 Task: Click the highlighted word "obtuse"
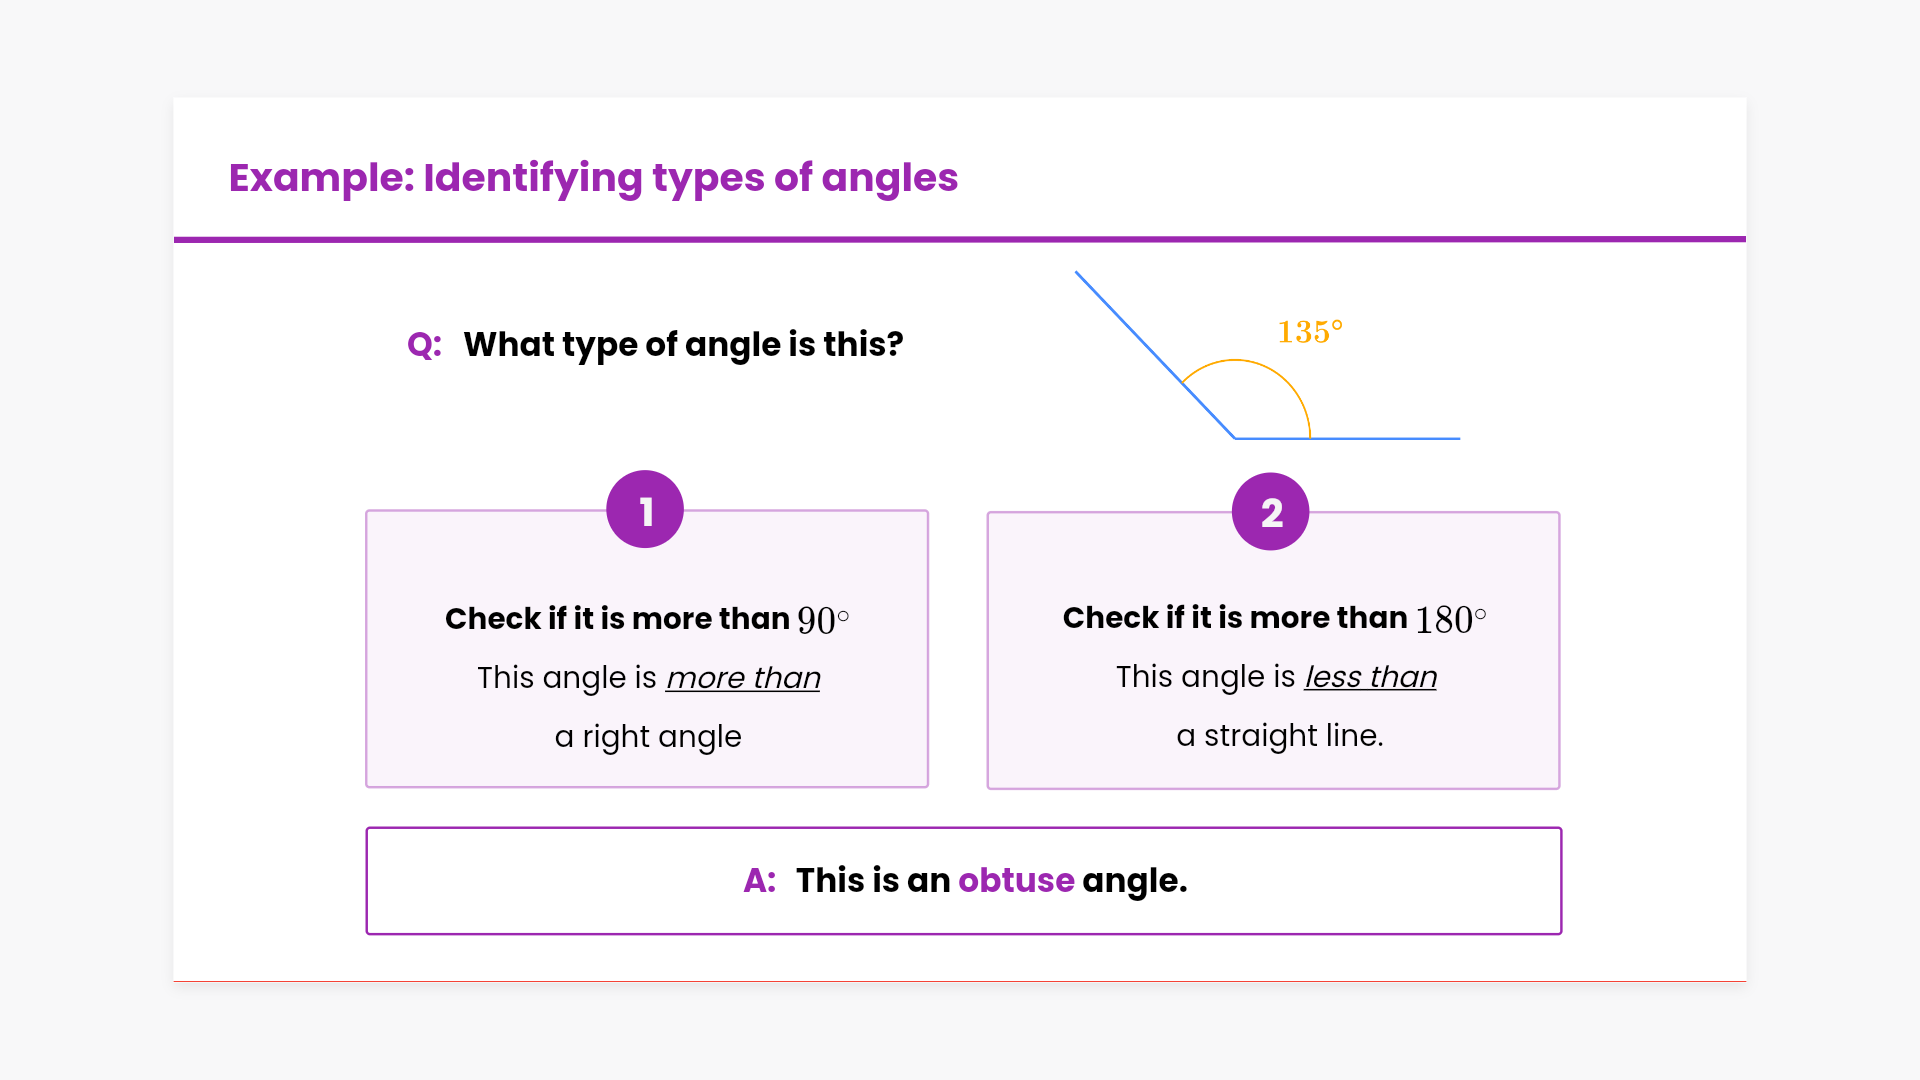(1016, 881)
